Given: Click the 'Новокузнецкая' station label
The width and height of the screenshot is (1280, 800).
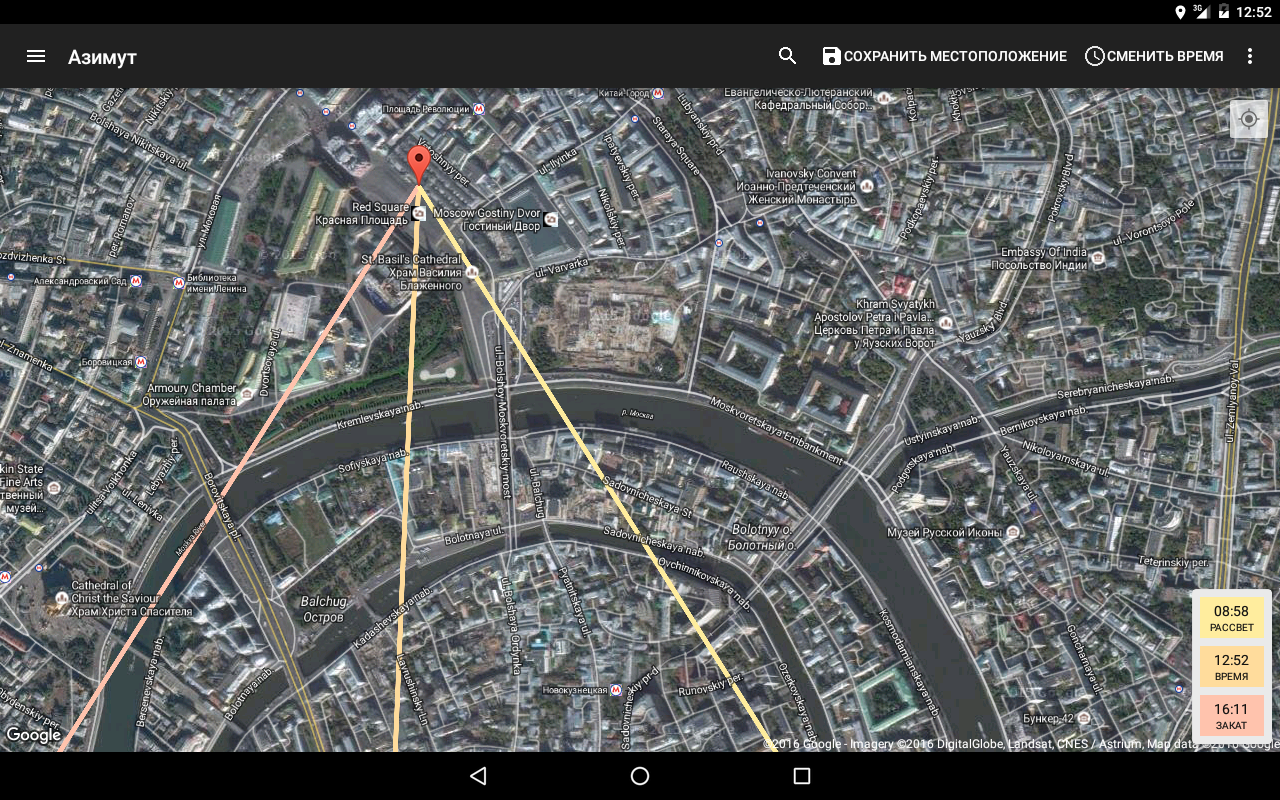Looking at the screenshot, I should [574, 690].
